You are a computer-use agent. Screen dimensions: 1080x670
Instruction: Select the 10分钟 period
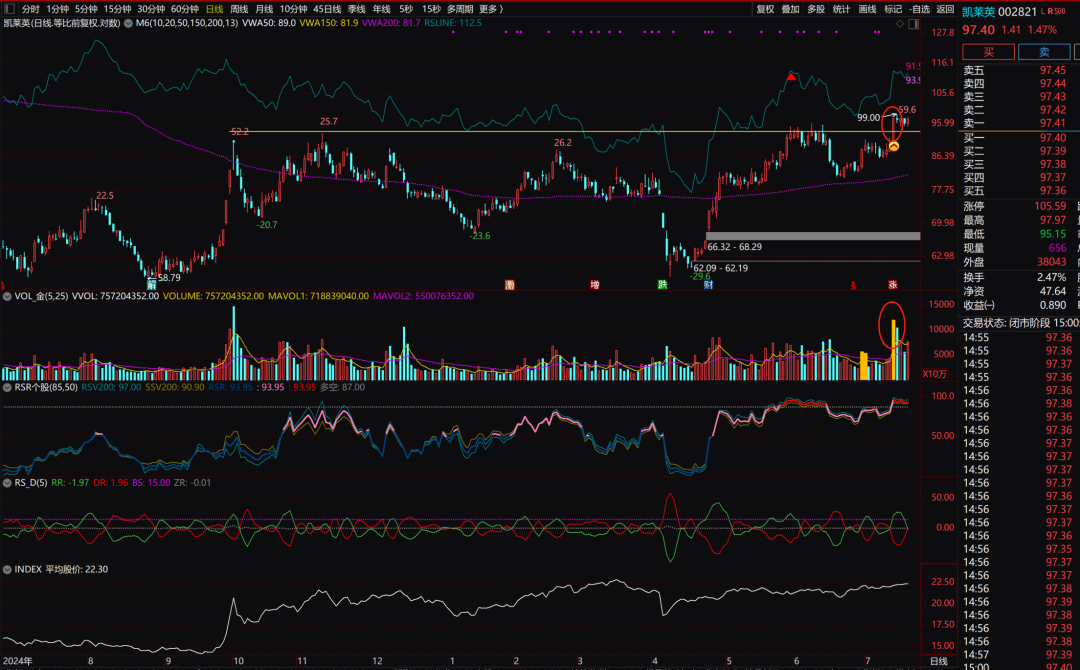click(x=293, y=9)
